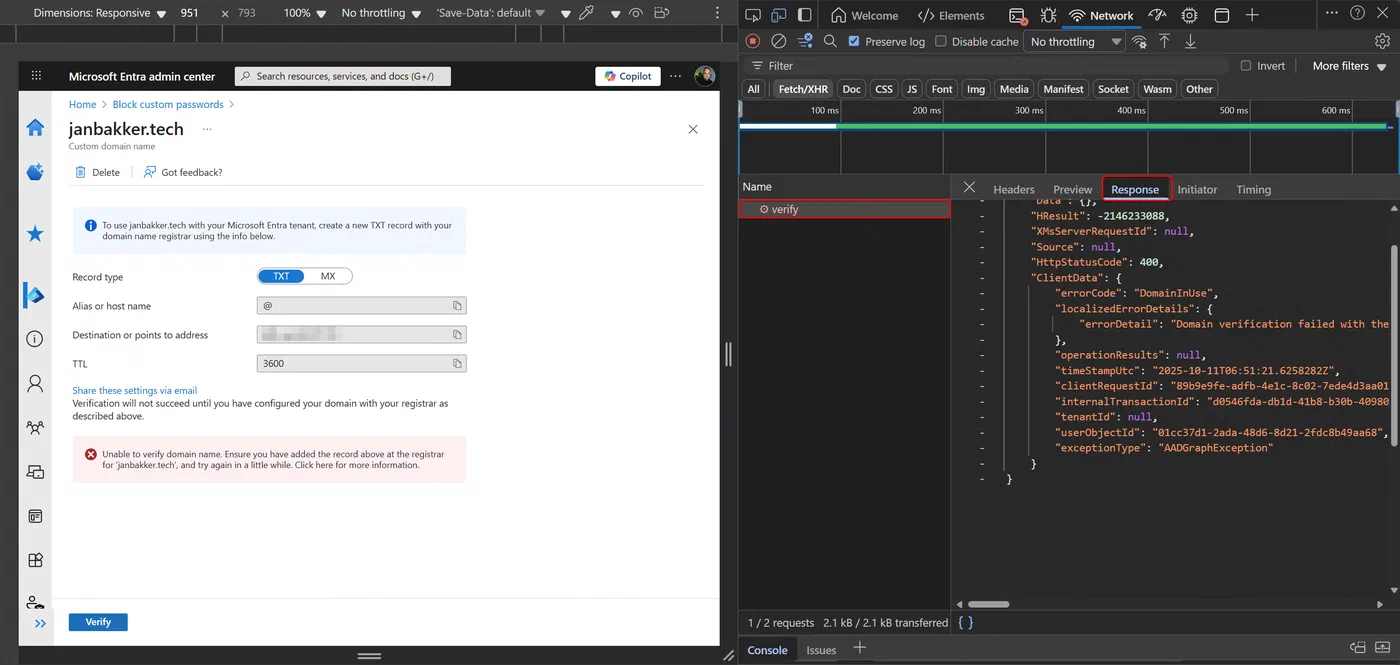Open the Memory chip tool icon

1190,15
